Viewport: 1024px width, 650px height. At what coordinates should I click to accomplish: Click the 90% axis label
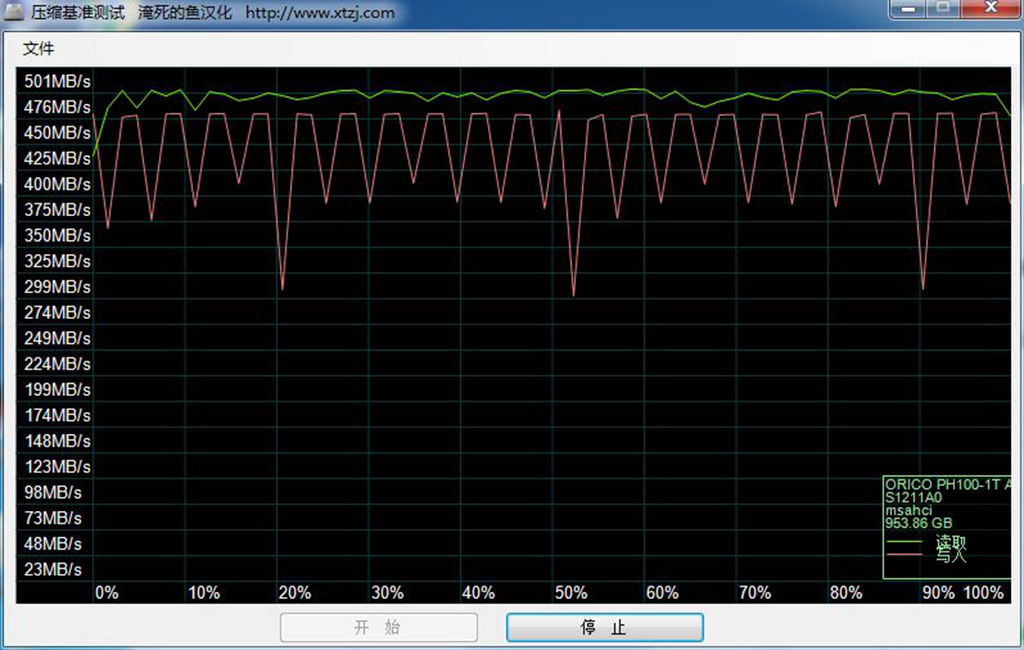click(x=938, y=593)
